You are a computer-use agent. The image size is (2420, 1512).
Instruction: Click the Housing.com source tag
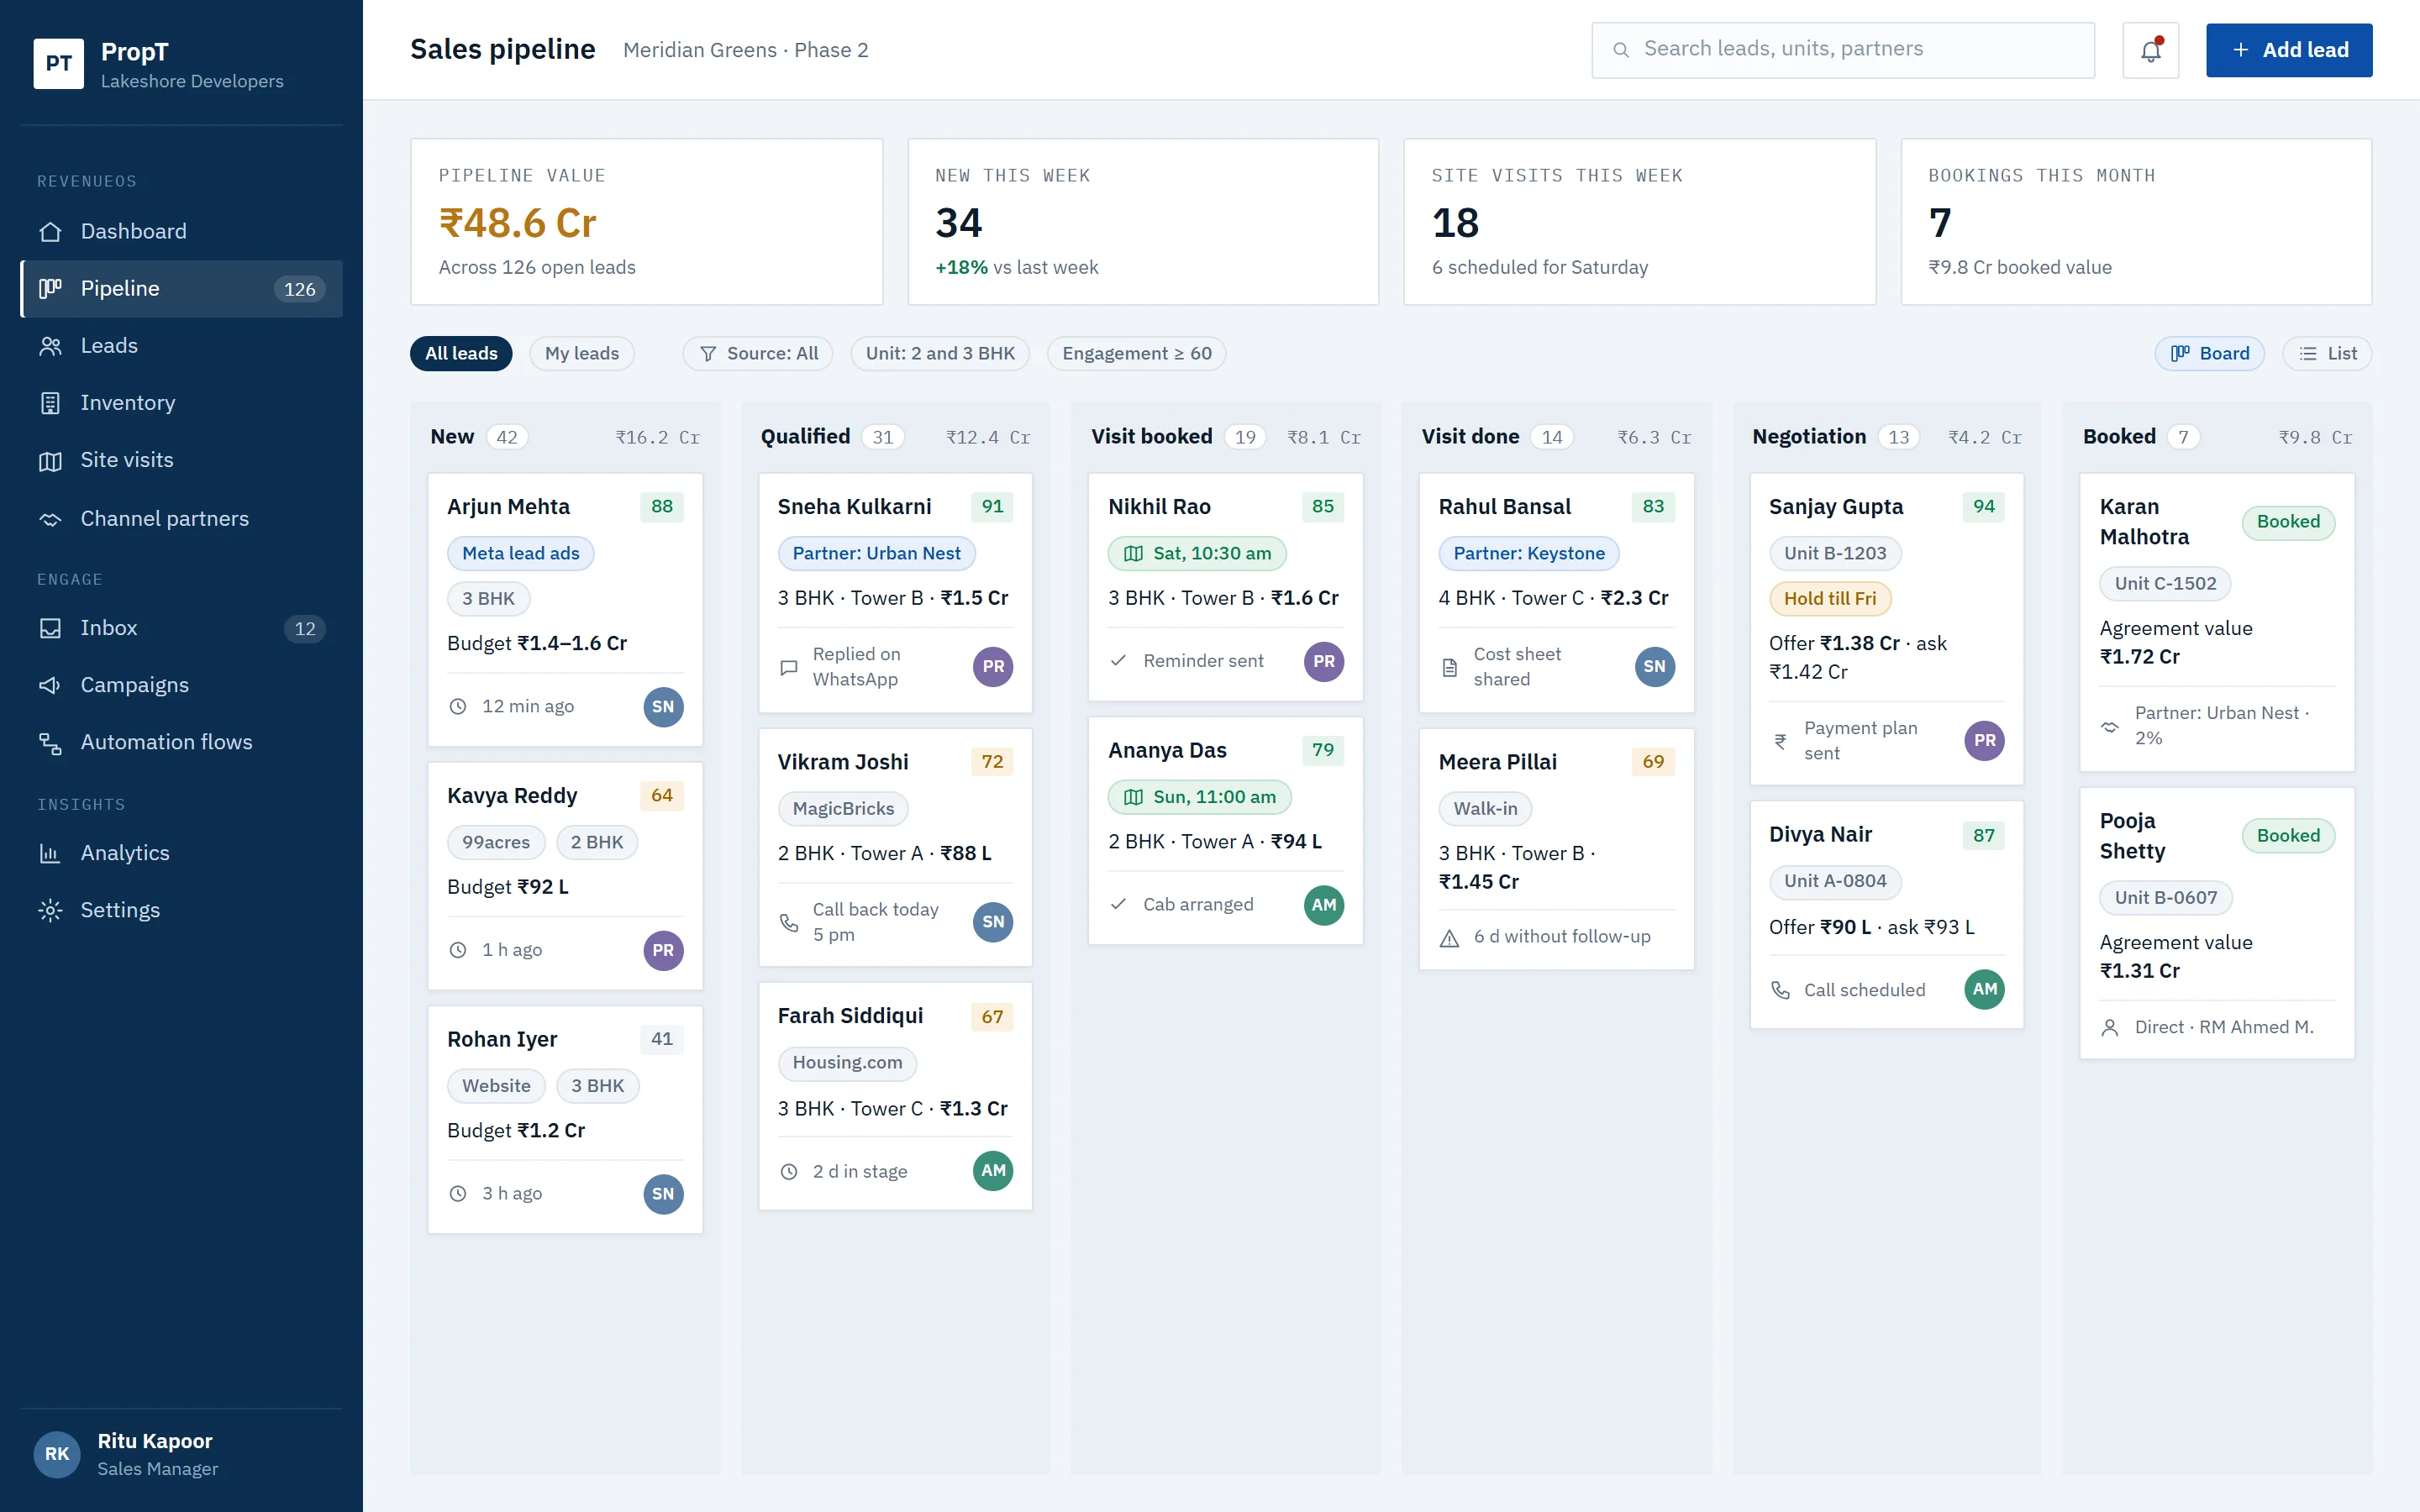847,1063
